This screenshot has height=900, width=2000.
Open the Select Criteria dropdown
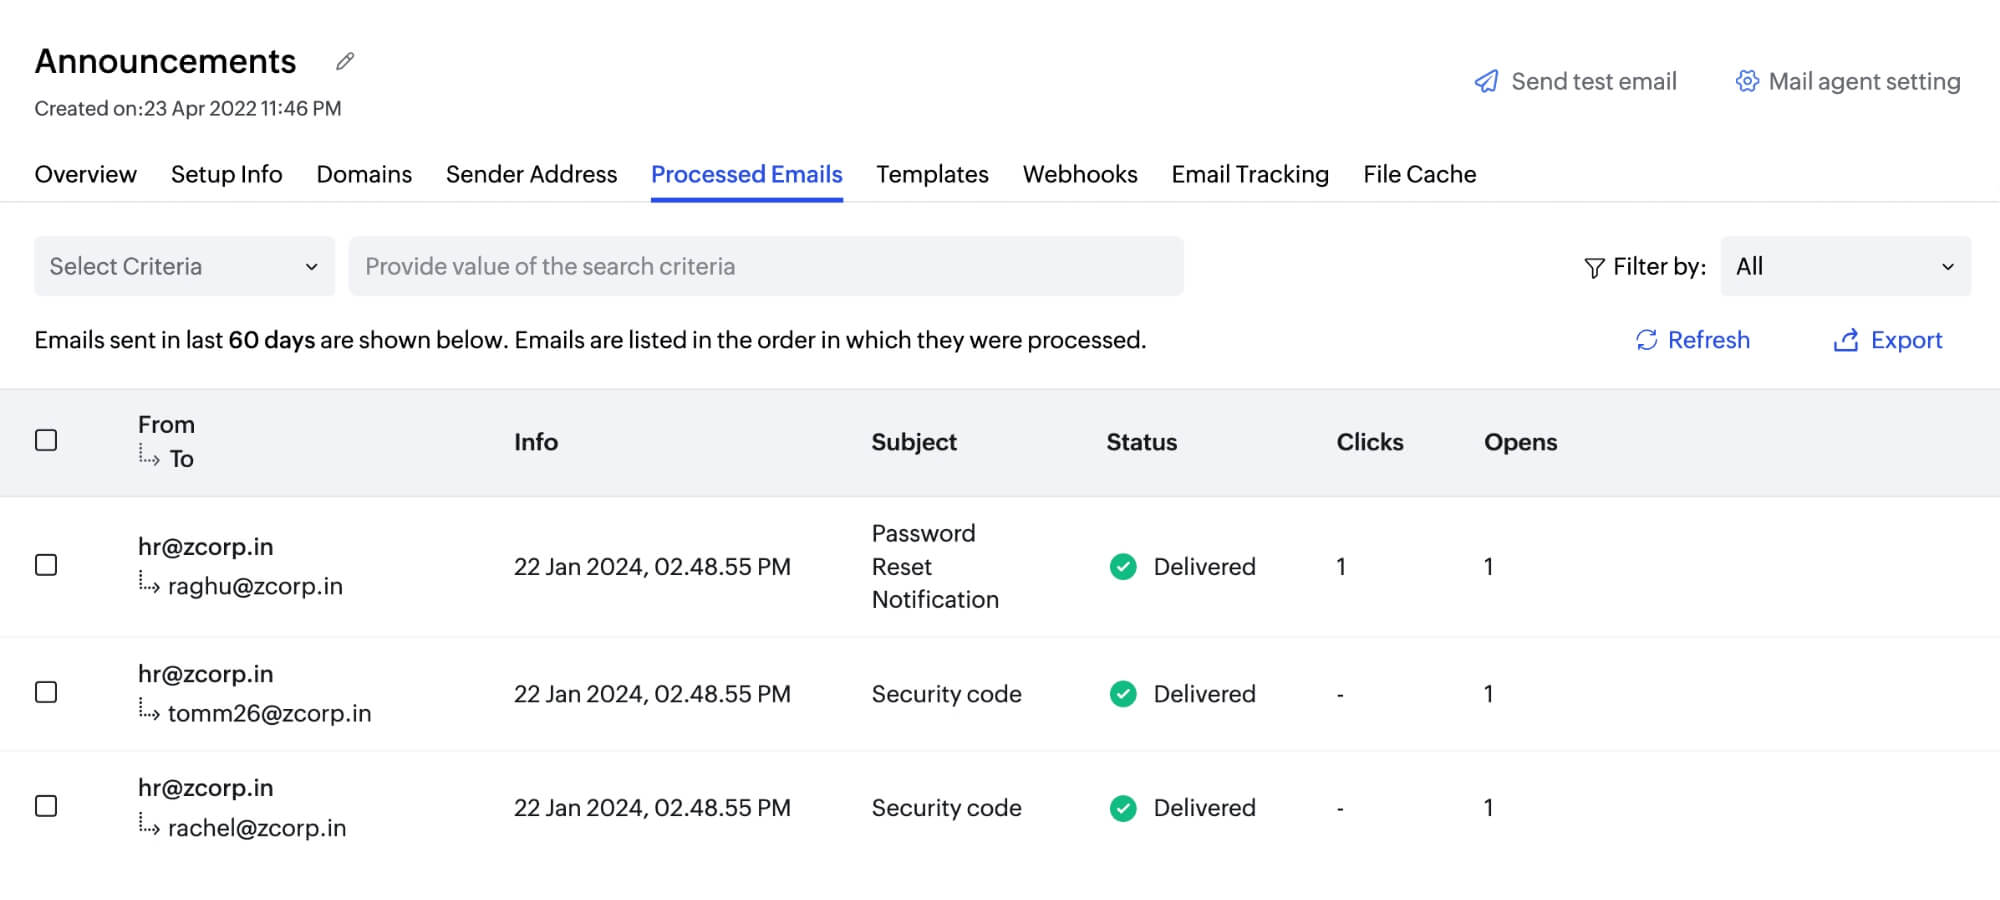point(184,267)
